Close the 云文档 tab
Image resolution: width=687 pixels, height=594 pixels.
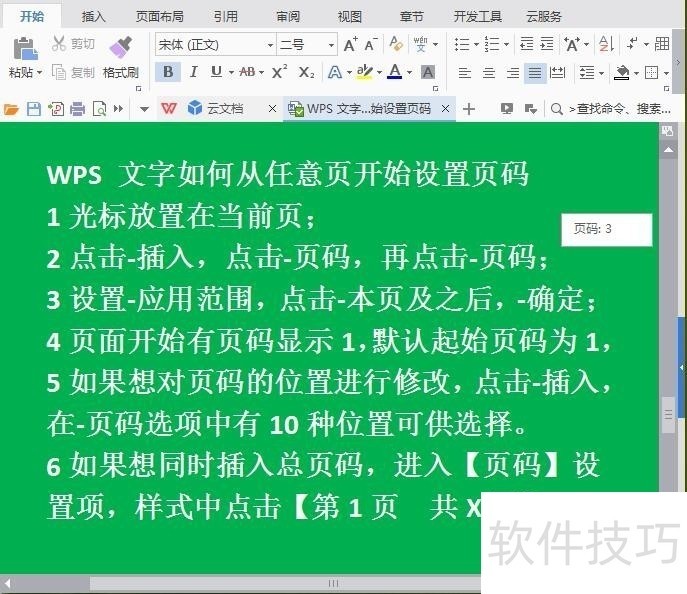(x=272, y=108)
